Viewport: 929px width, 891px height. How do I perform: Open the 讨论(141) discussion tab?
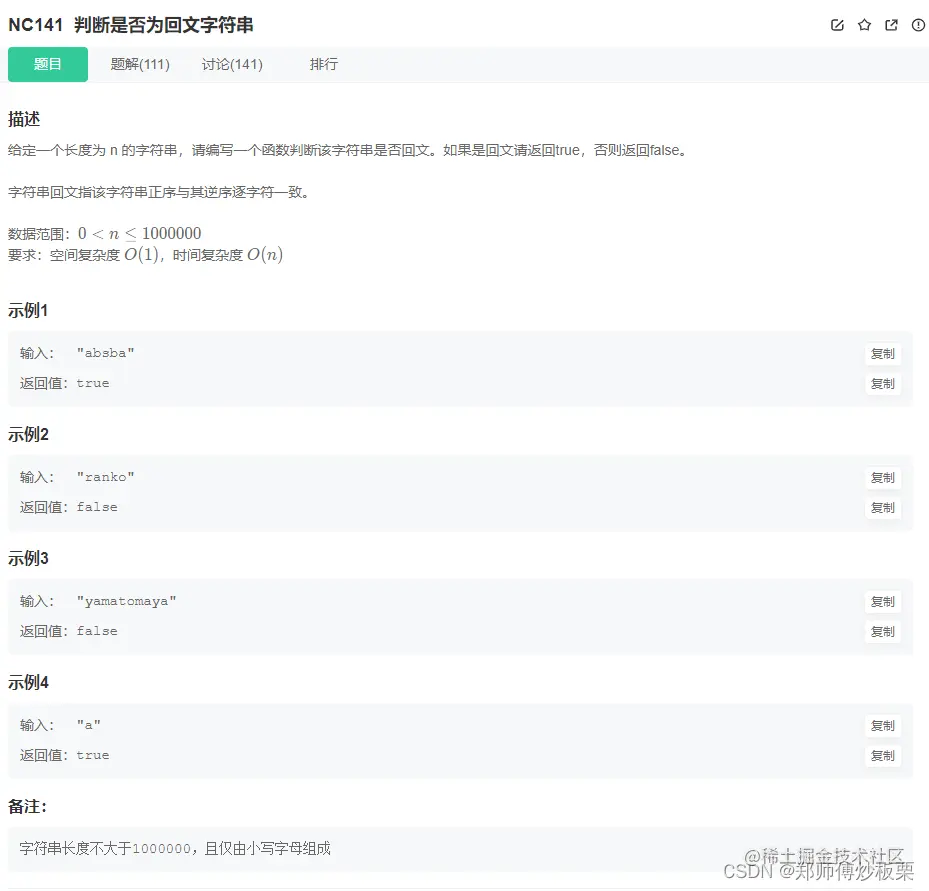tap(232, 63)
